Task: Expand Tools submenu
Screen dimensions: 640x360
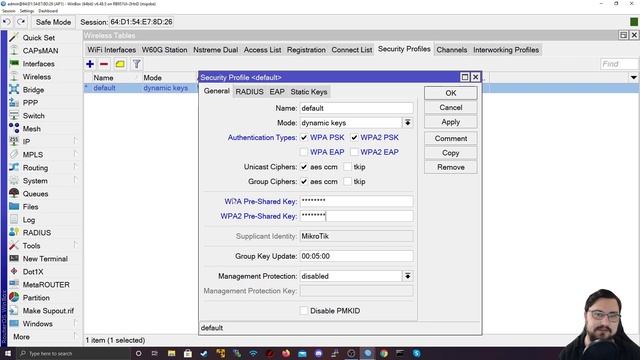Action: pyautogui.click(x=76, y=245)
